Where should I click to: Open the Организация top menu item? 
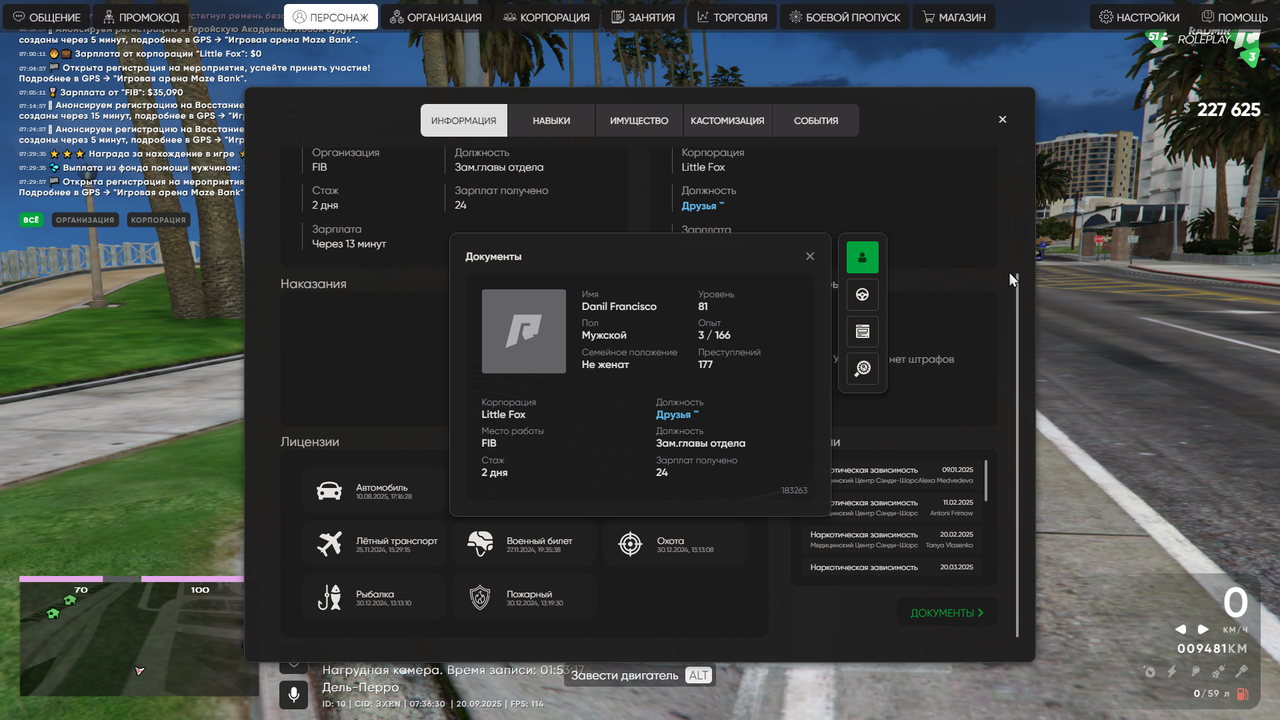pos(436,17)
